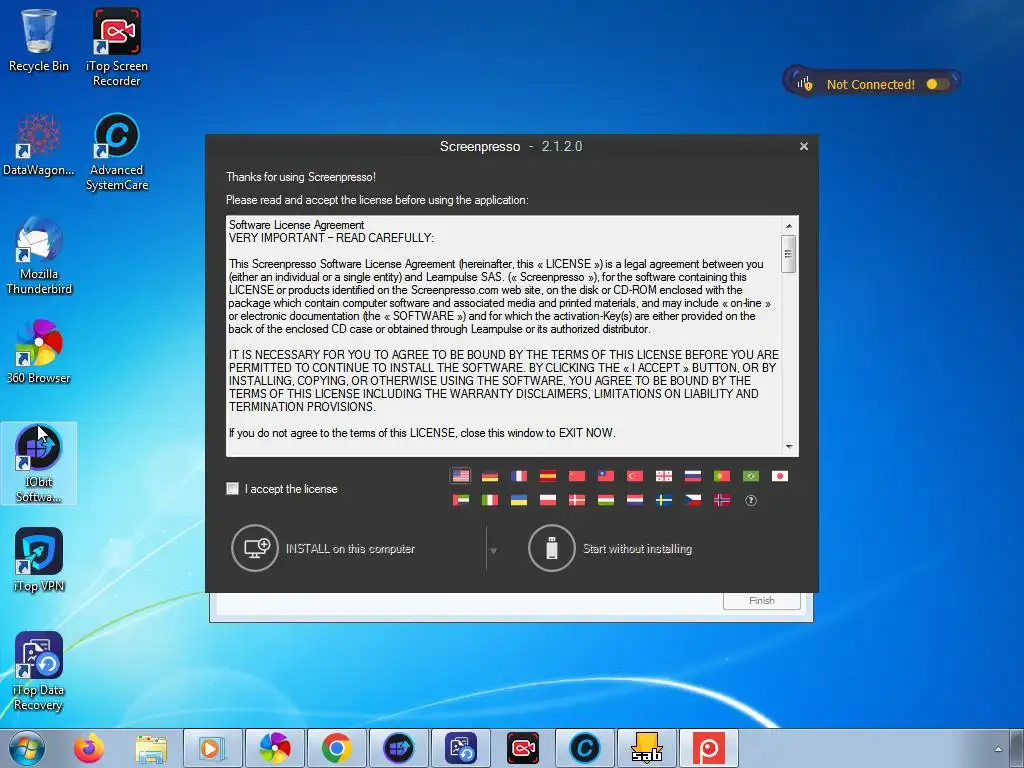Click Start without installing
The height and width of the screenshot is (768, 1024).
click(x=610, y=549)
